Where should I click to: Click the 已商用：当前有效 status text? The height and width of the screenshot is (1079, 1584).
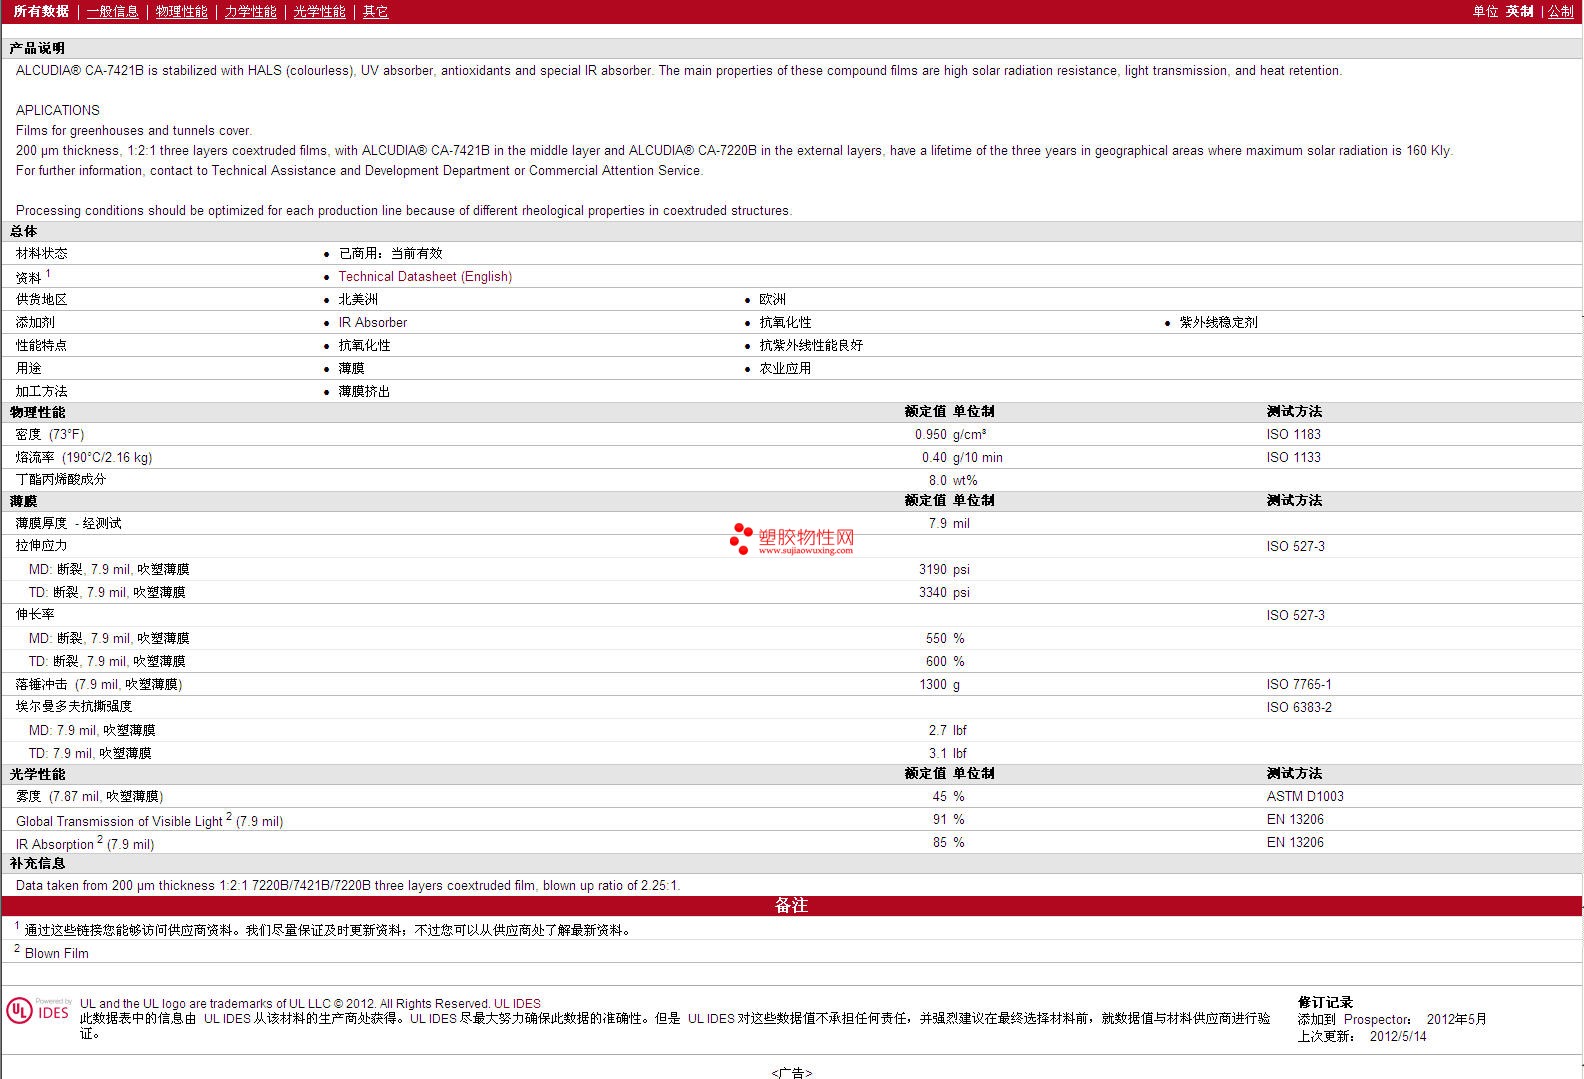(390, 254)
